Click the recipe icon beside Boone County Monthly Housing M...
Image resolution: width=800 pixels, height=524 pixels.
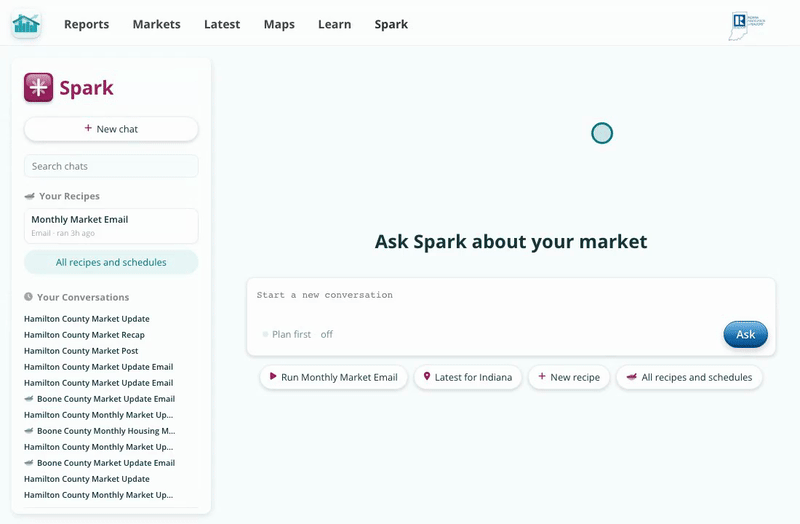tap(29, 431)
